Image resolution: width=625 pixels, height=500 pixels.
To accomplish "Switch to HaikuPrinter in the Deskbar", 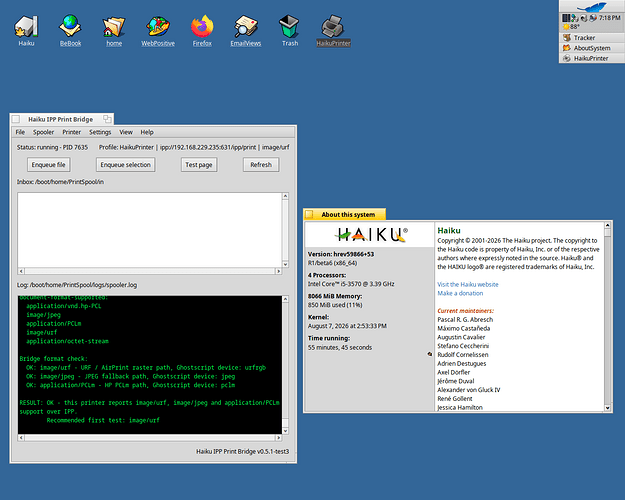I will pyautogui.click(x=592, y=58).
